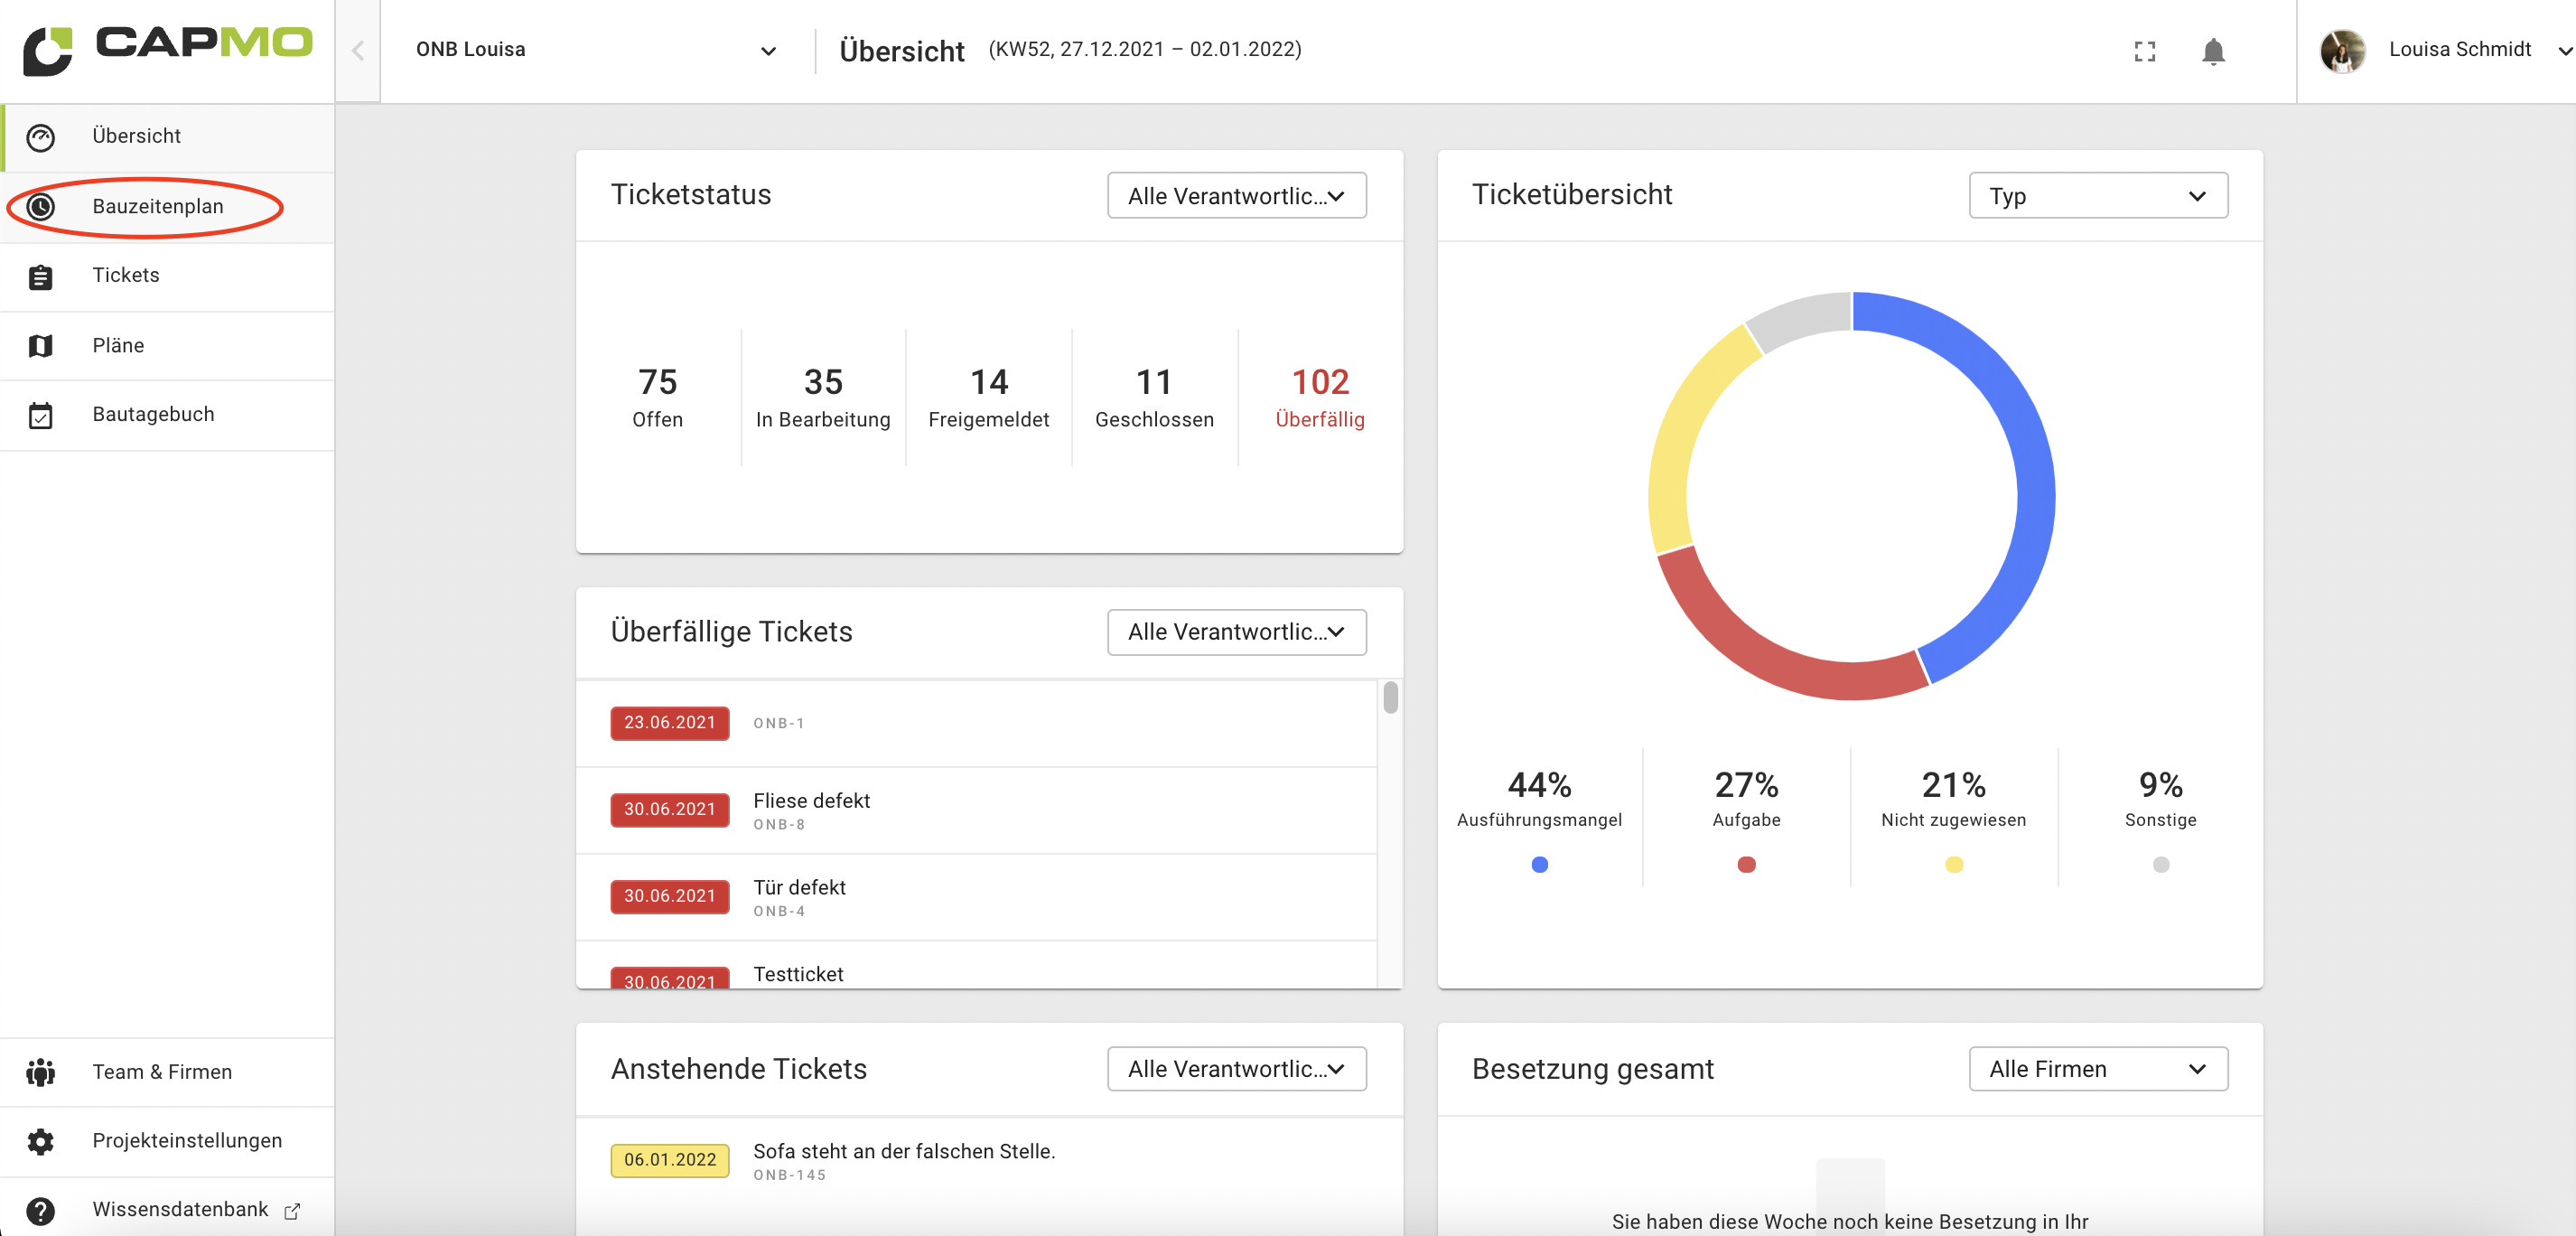This screenshot has height=1236, width=2576.
Task: Go to the Übersicht menu item
Action: click(137, 136)
